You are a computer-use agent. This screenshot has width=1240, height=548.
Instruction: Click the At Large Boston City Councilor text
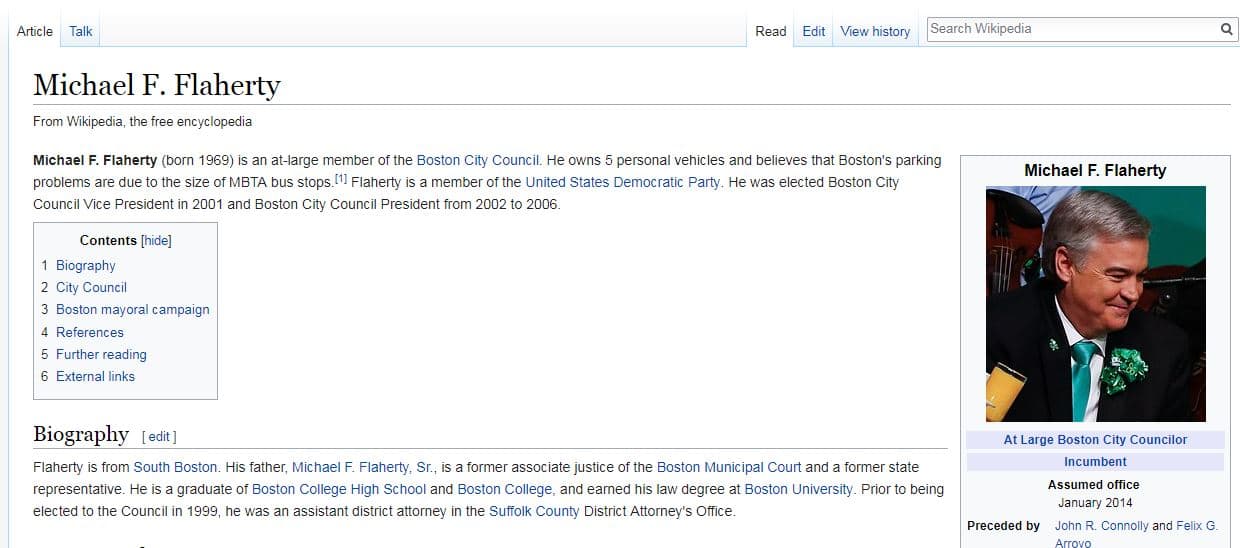pos(1095,439)
